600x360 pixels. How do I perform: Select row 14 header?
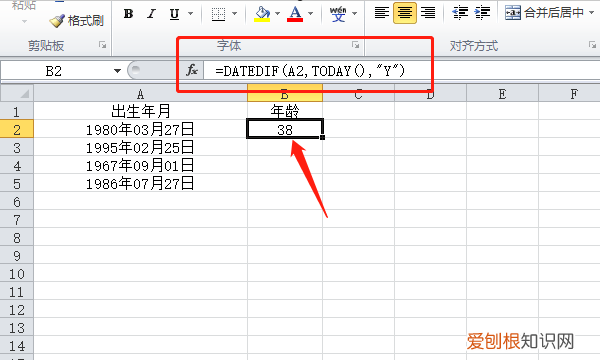(x=17, y=346)
